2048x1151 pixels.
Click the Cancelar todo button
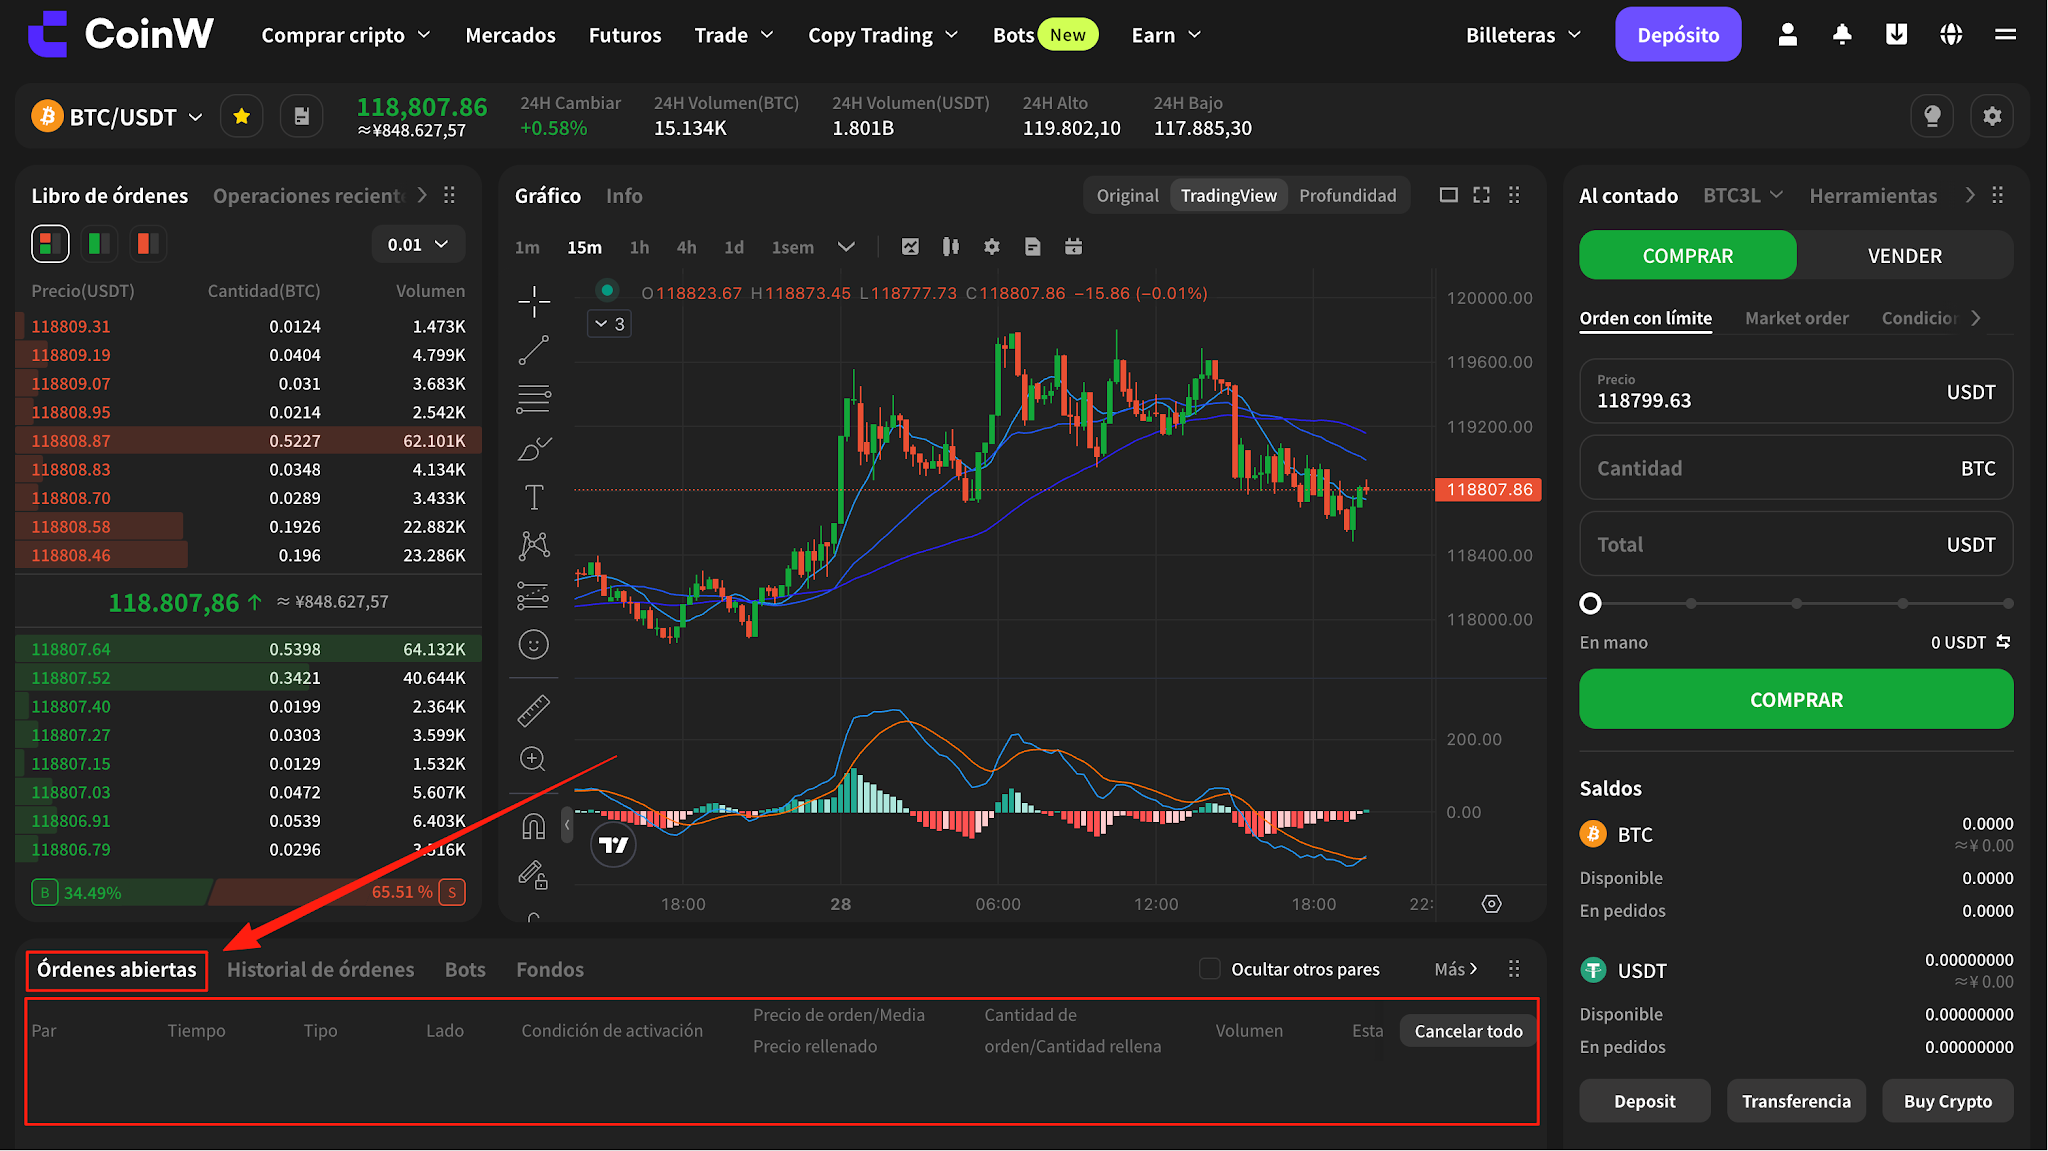click(x=1468, y=1031)
